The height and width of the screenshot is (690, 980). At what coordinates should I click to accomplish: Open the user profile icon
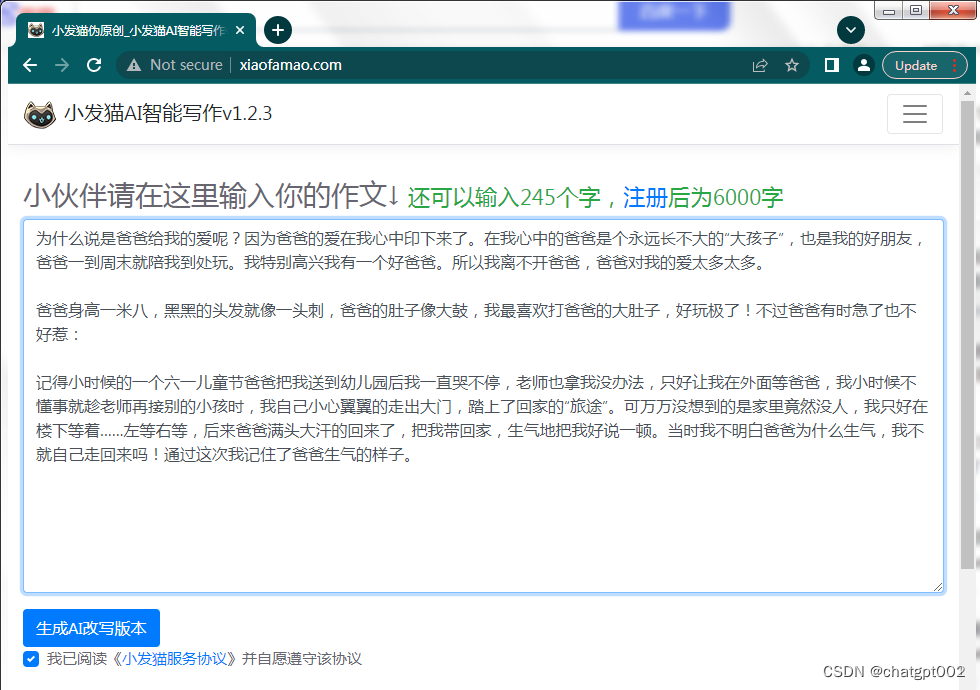[864, 65]
